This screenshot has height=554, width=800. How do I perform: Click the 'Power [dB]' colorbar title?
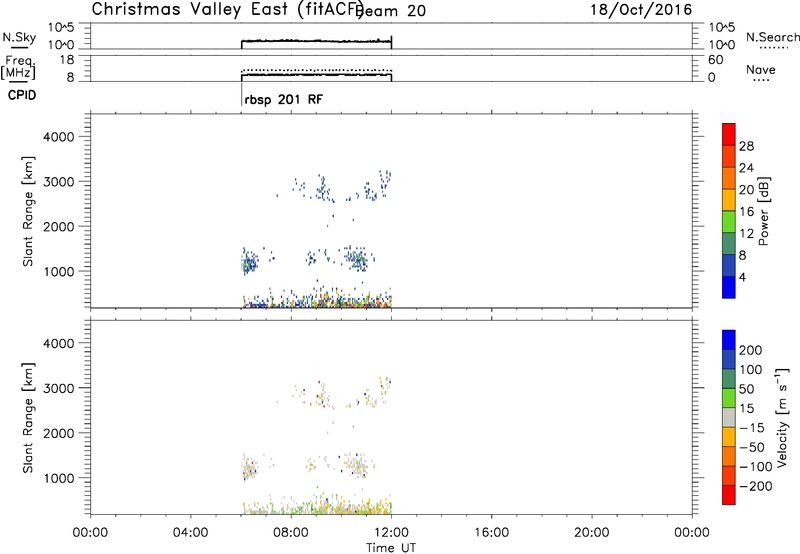click(x=763, y=211)
